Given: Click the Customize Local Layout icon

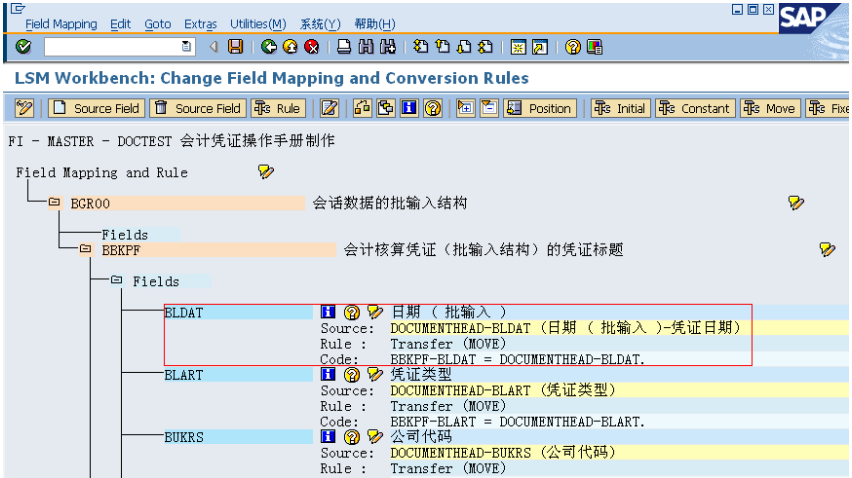Looking at the screenshot, I should click(594, 47).
